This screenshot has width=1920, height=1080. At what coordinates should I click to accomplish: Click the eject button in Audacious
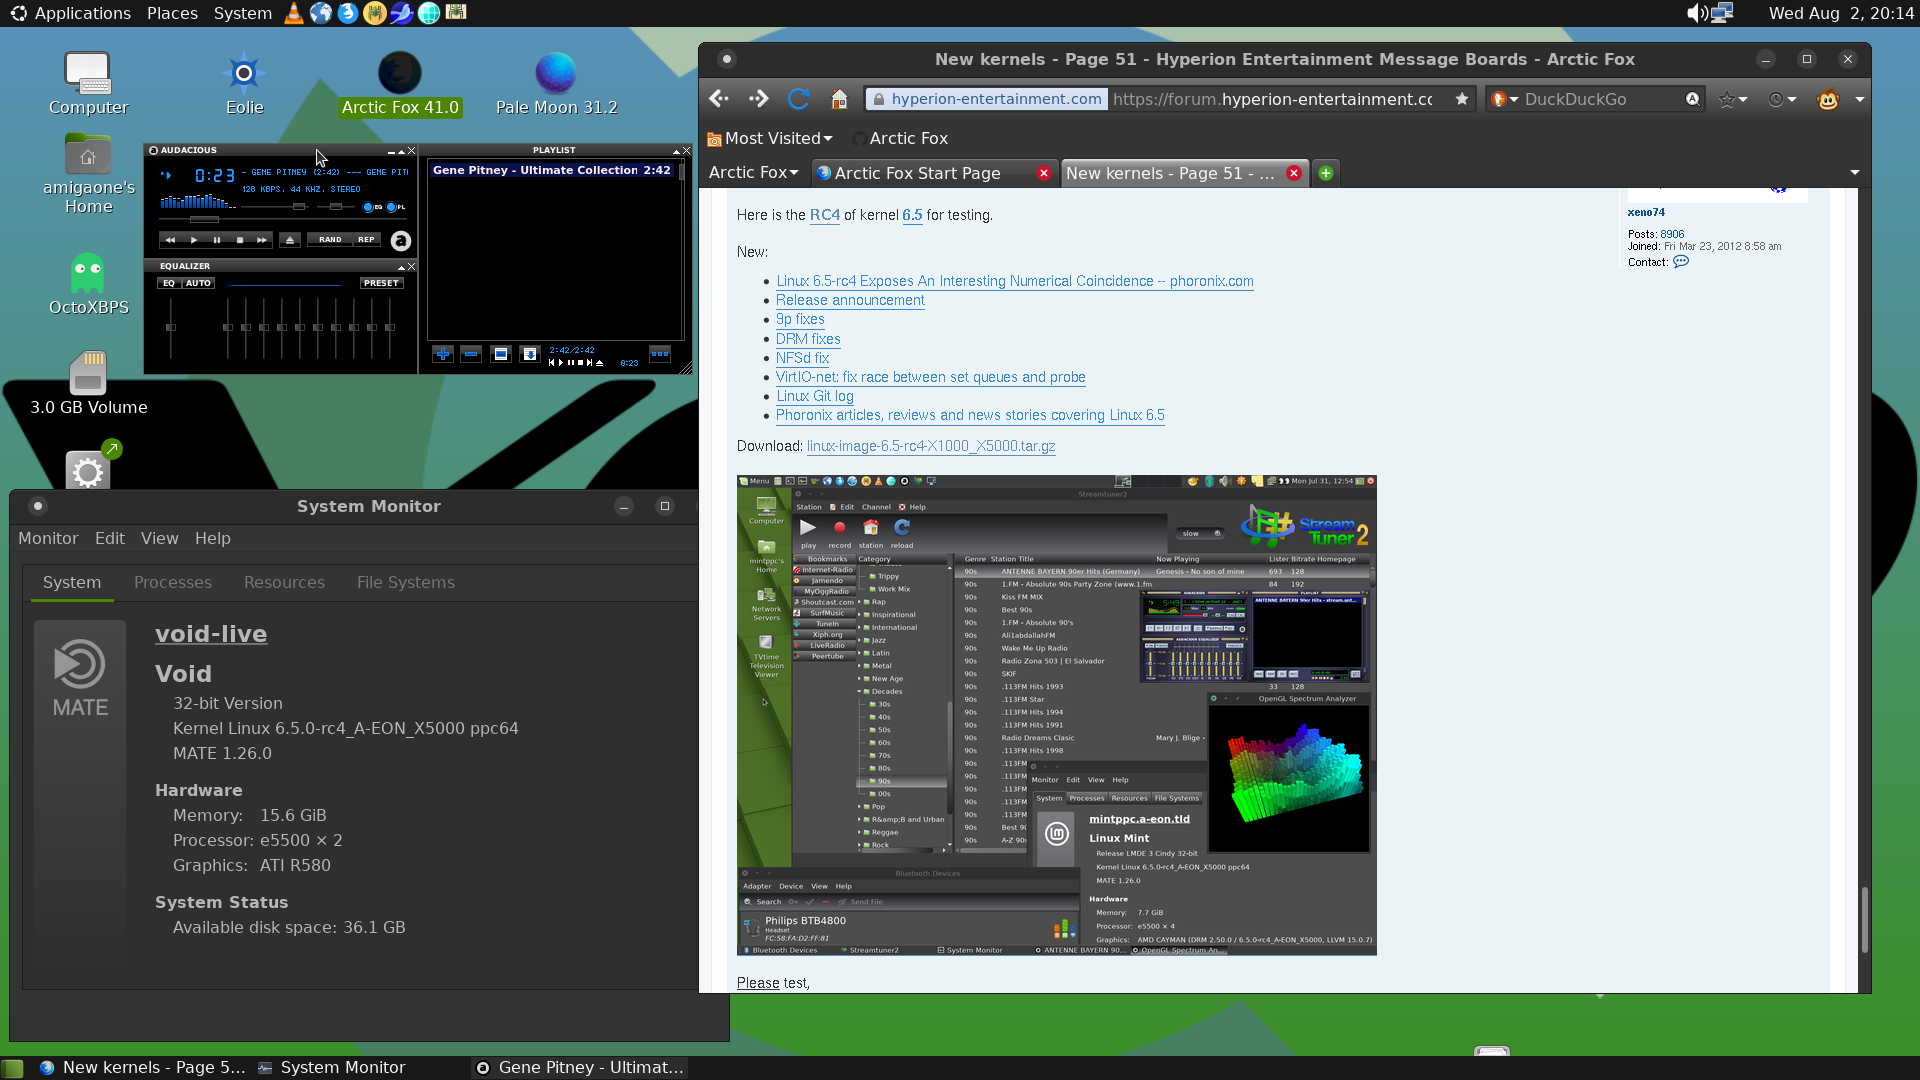point(290,240)
